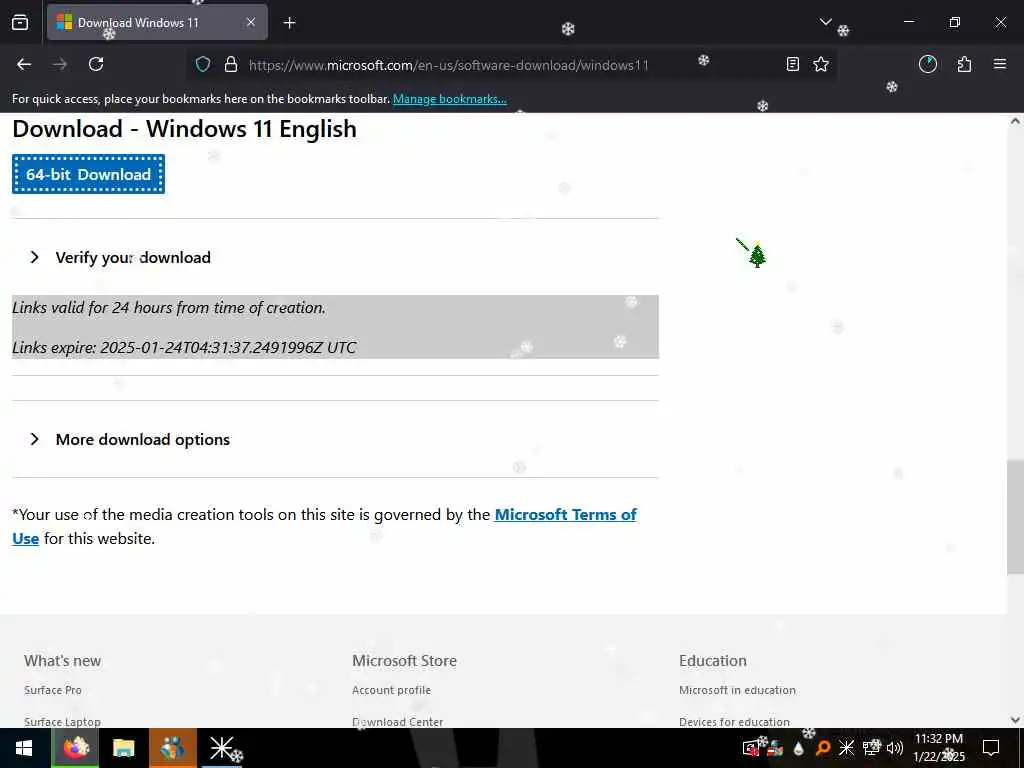Open the list all tabs dropdown arrow
This screenshot has width=1024, height=768.
pos(825,22)
